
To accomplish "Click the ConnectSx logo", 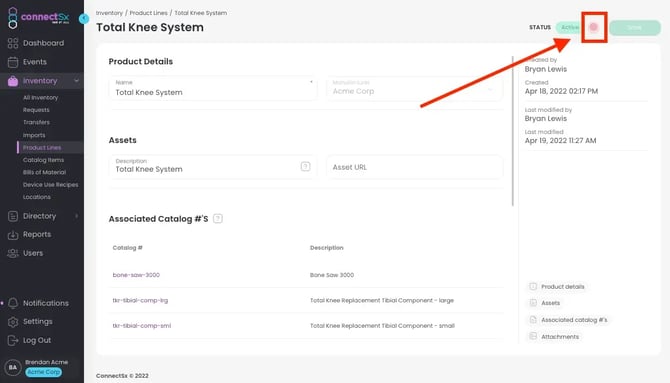I will tap(38, 18).
